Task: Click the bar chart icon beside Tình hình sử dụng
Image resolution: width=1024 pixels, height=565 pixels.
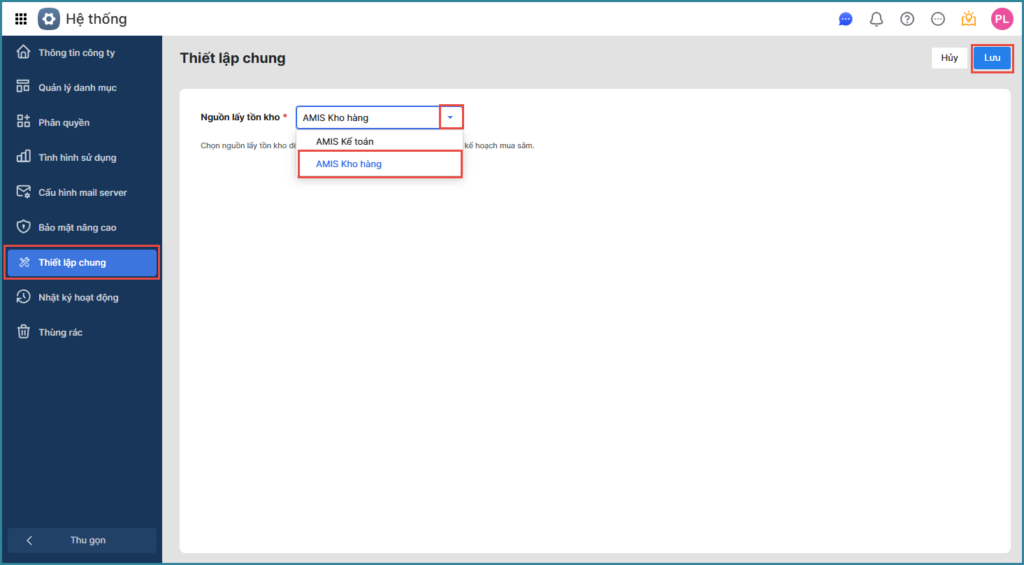Action: [24, 157]
